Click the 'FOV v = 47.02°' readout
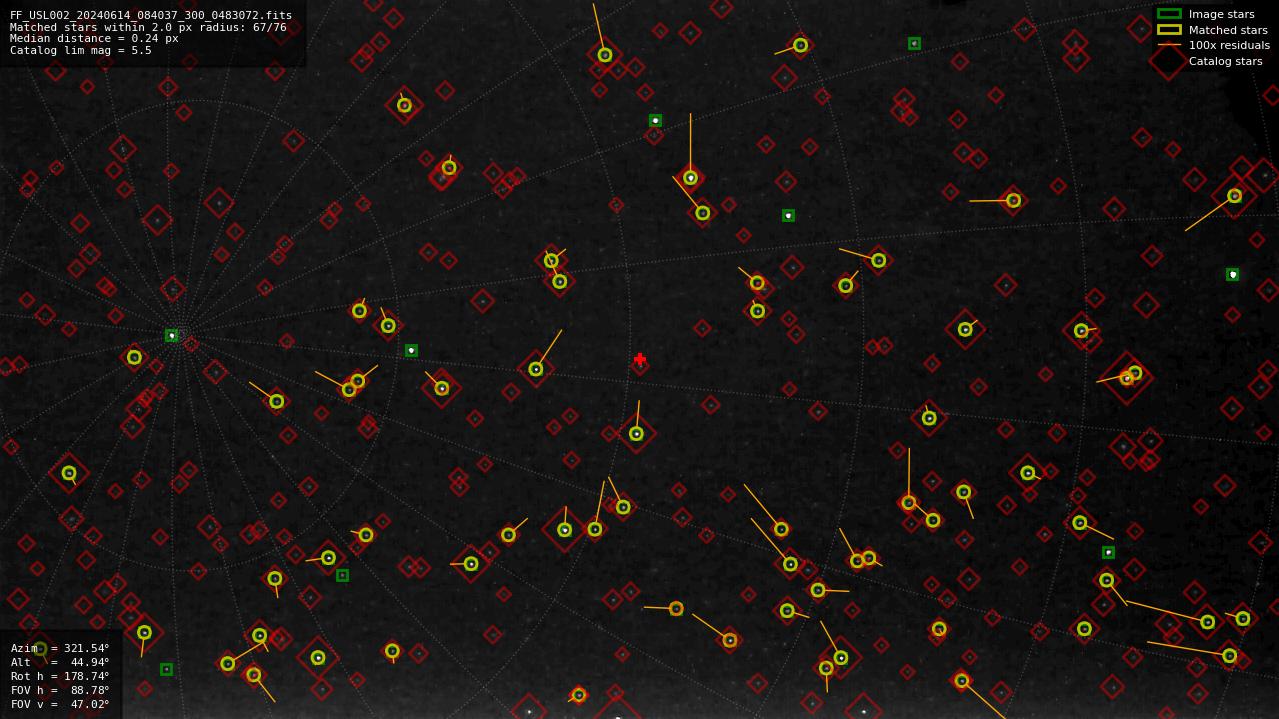Screen dimensions: 1279x719 (60, 704)
